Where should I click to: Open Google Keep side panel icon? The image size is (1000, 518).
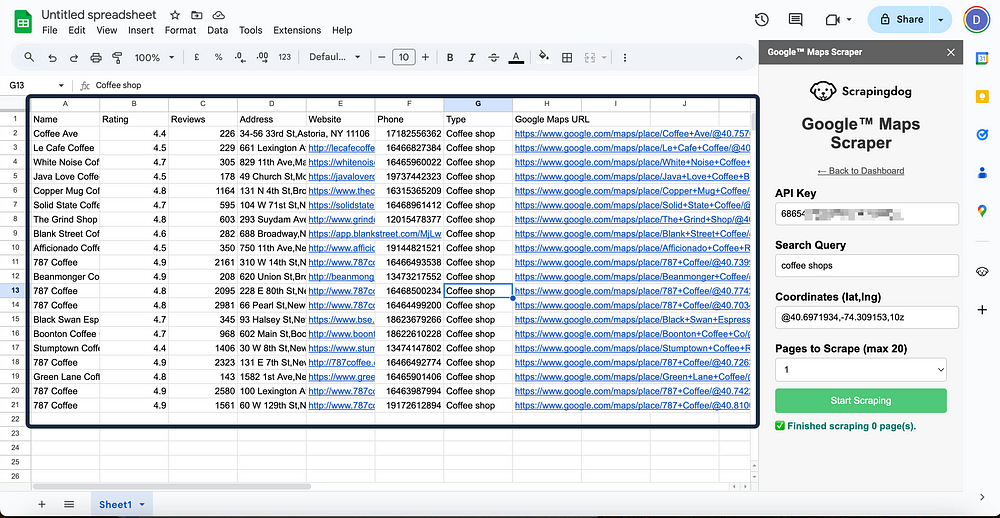coord(982,96)
